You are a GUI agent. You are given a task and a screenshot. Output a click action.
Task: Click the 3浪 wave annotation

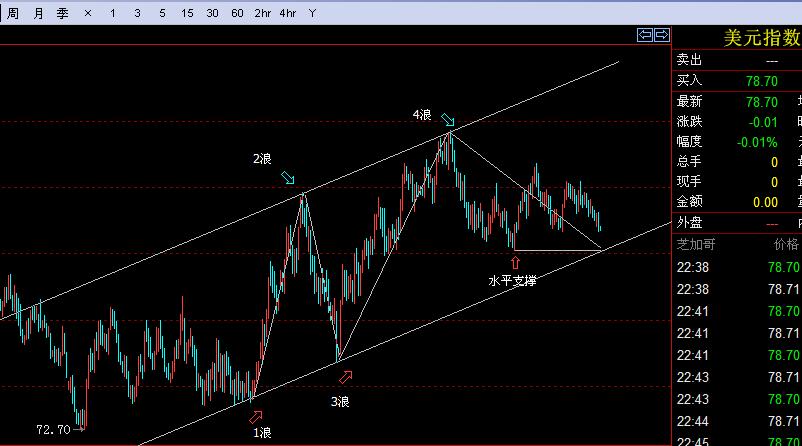tap(340, 402)
